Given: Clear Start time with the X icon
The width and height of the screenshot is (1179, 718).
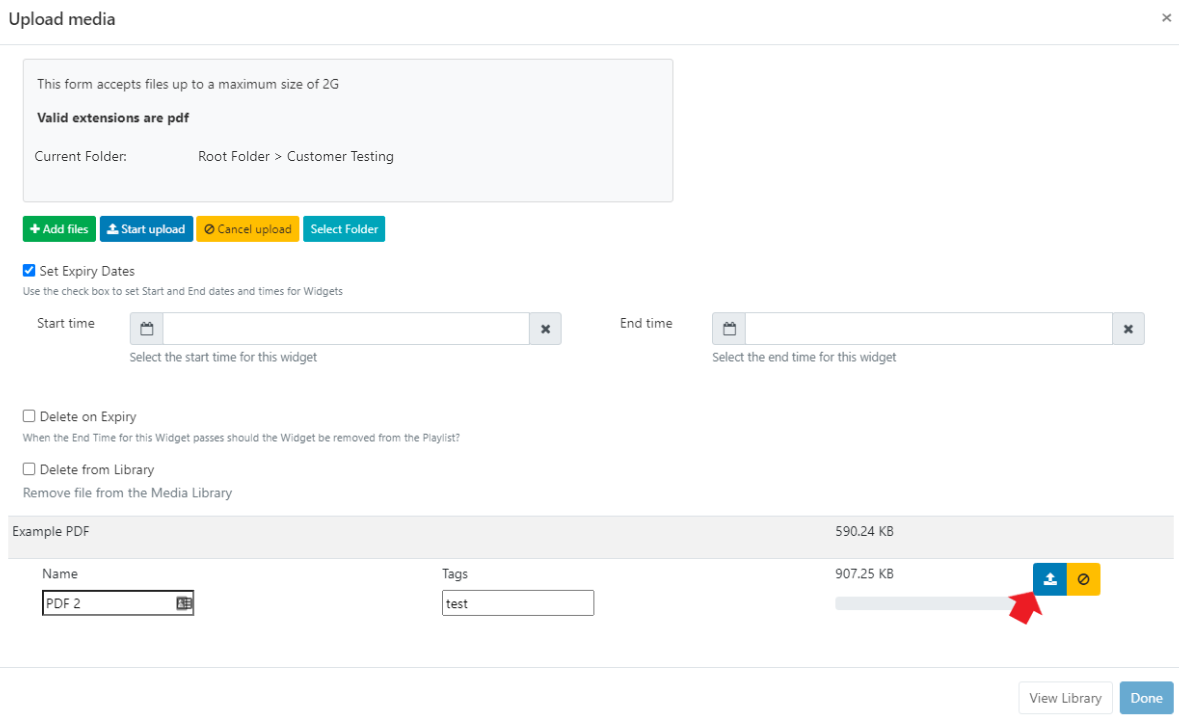Looking at the screenshot, I should coord(545,329).
